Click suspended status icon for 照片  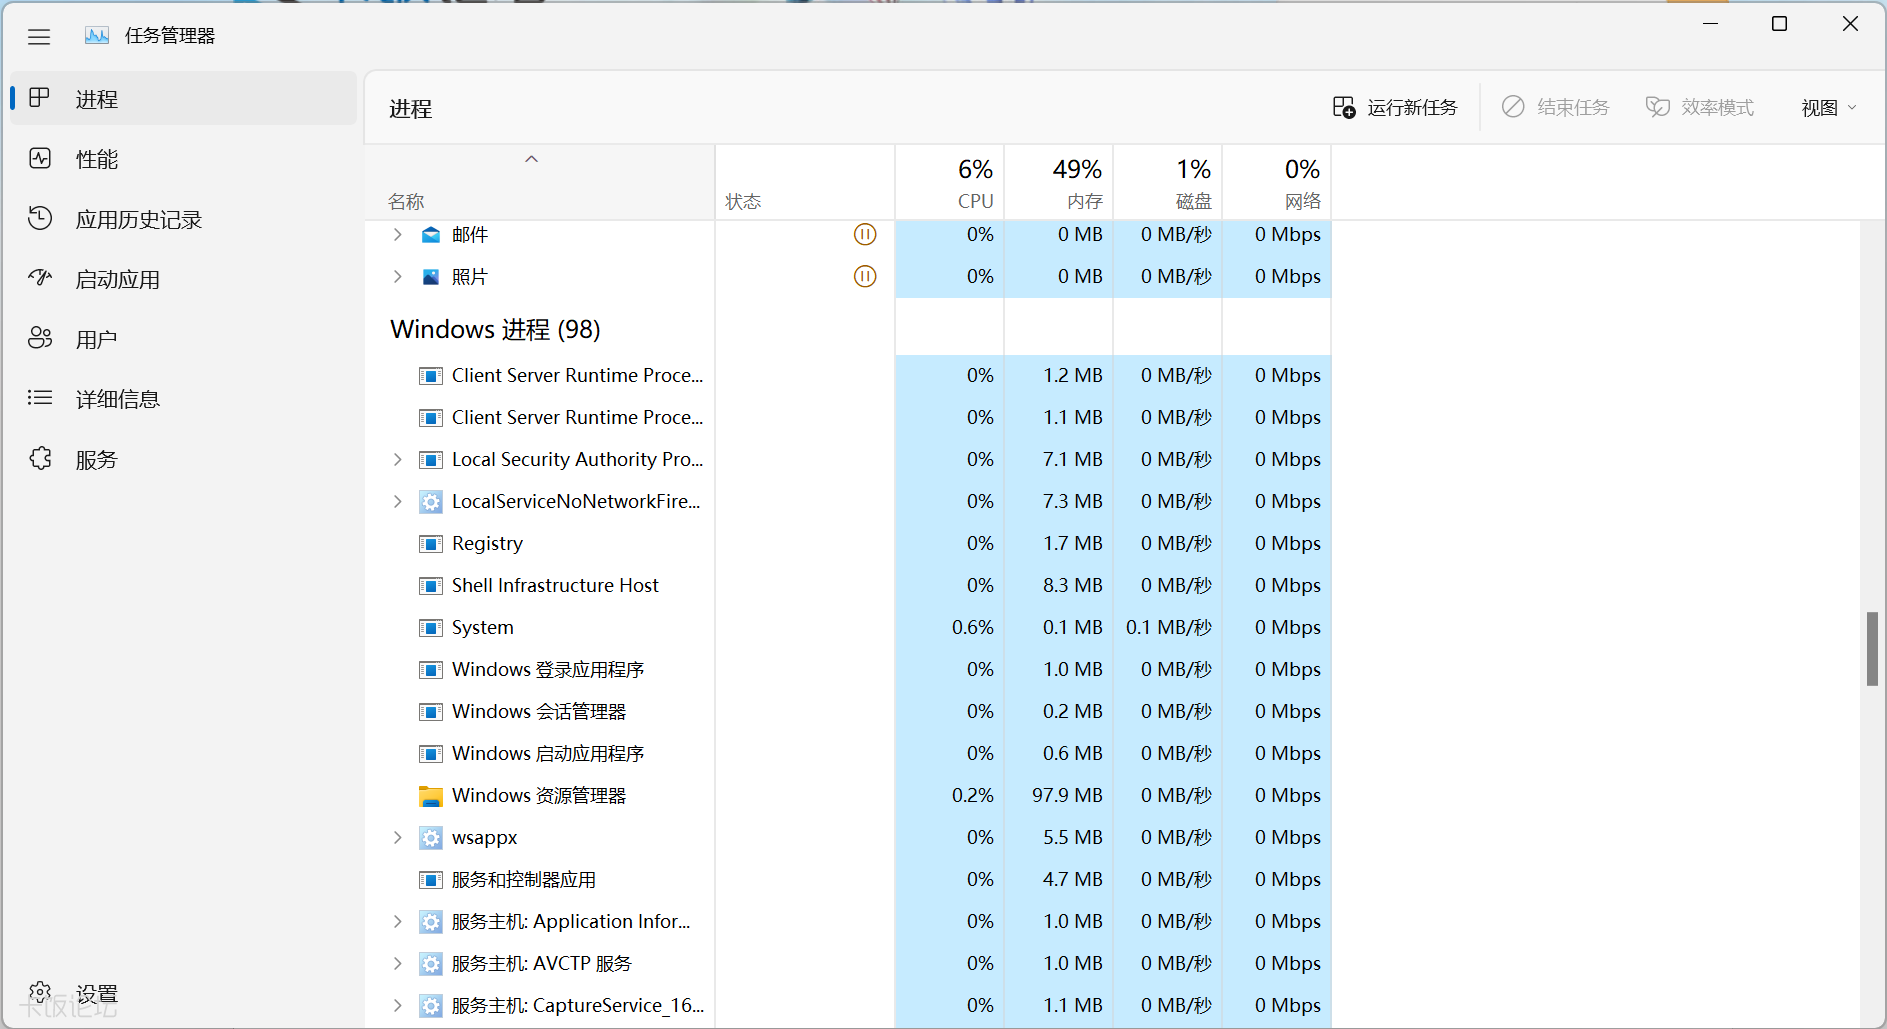click(865, 276)
